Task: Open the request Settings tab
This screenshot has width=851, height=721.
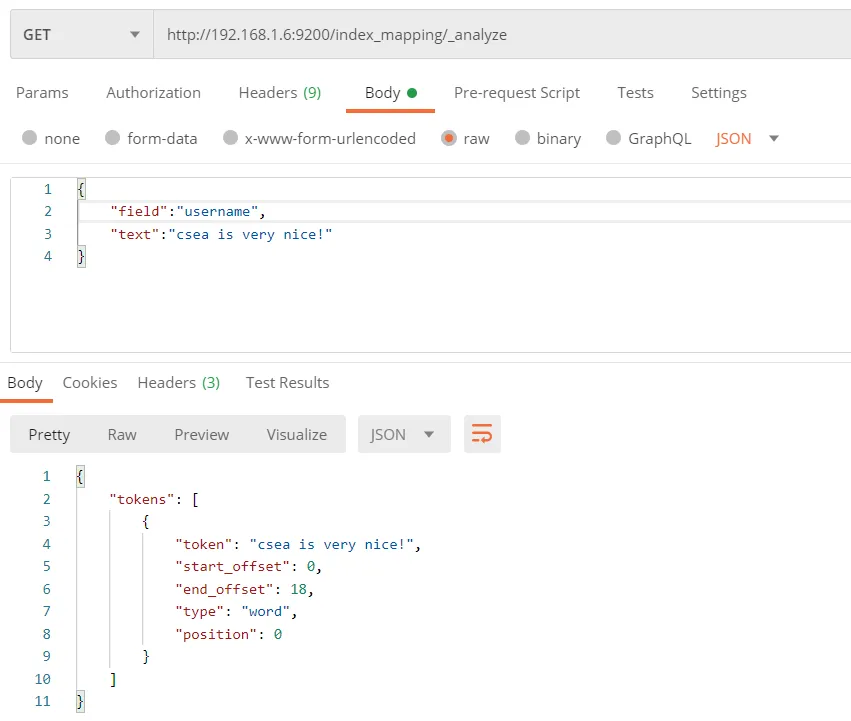Action: [718, 92]
